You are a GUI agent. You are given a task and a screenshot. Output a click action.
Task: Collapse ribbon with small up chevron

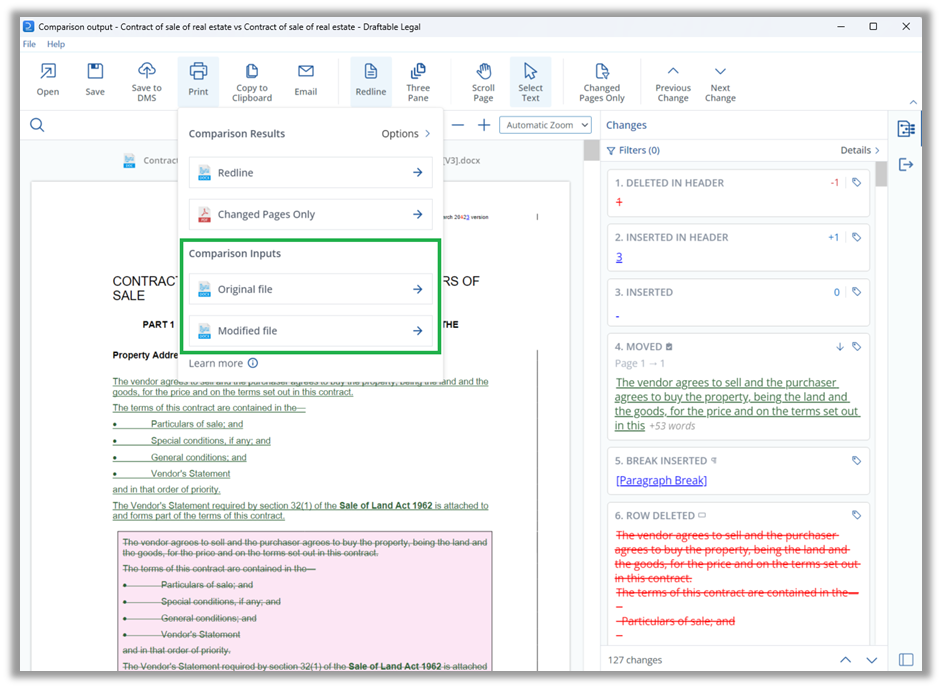tap(913, 102)
